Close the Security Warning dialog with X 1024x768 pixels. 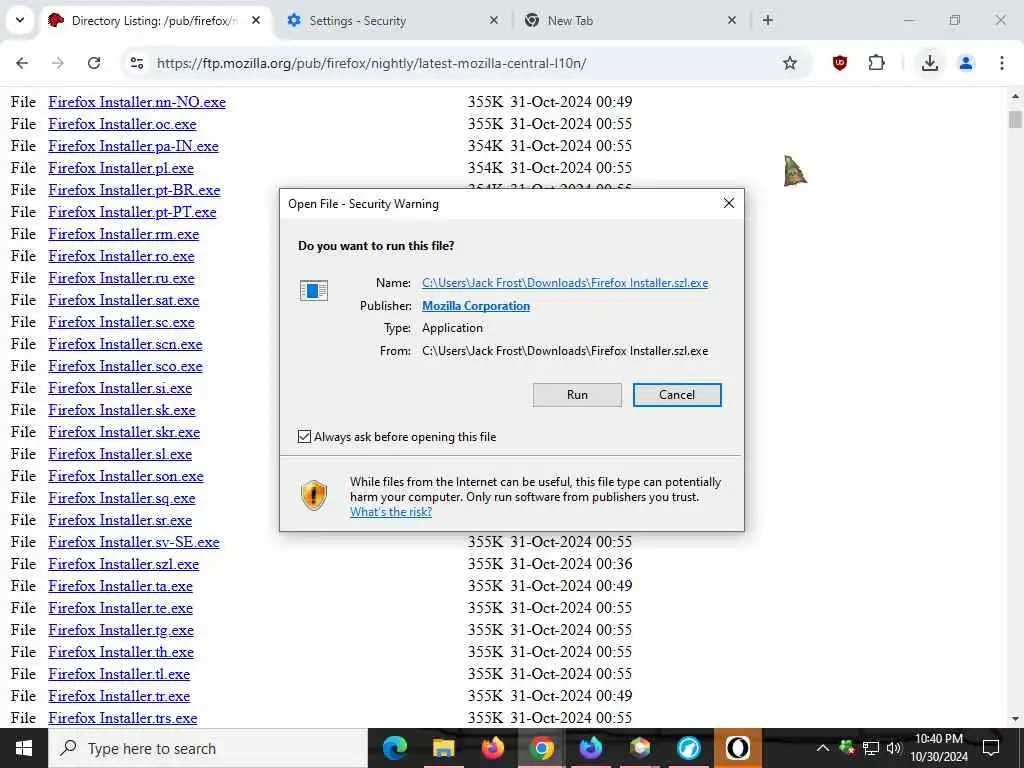(x=729, y=203)
